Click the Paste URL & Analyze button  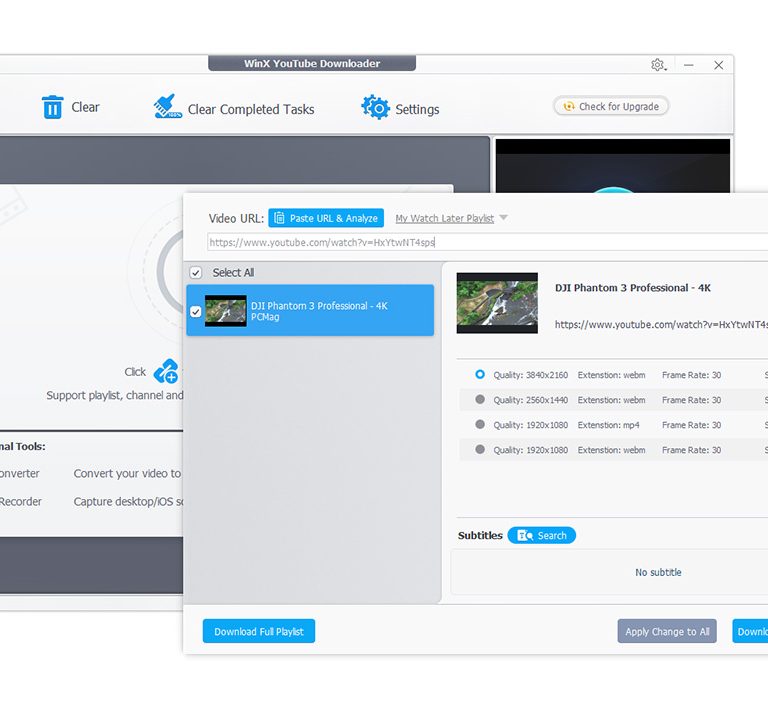click(x=326, y=218)
